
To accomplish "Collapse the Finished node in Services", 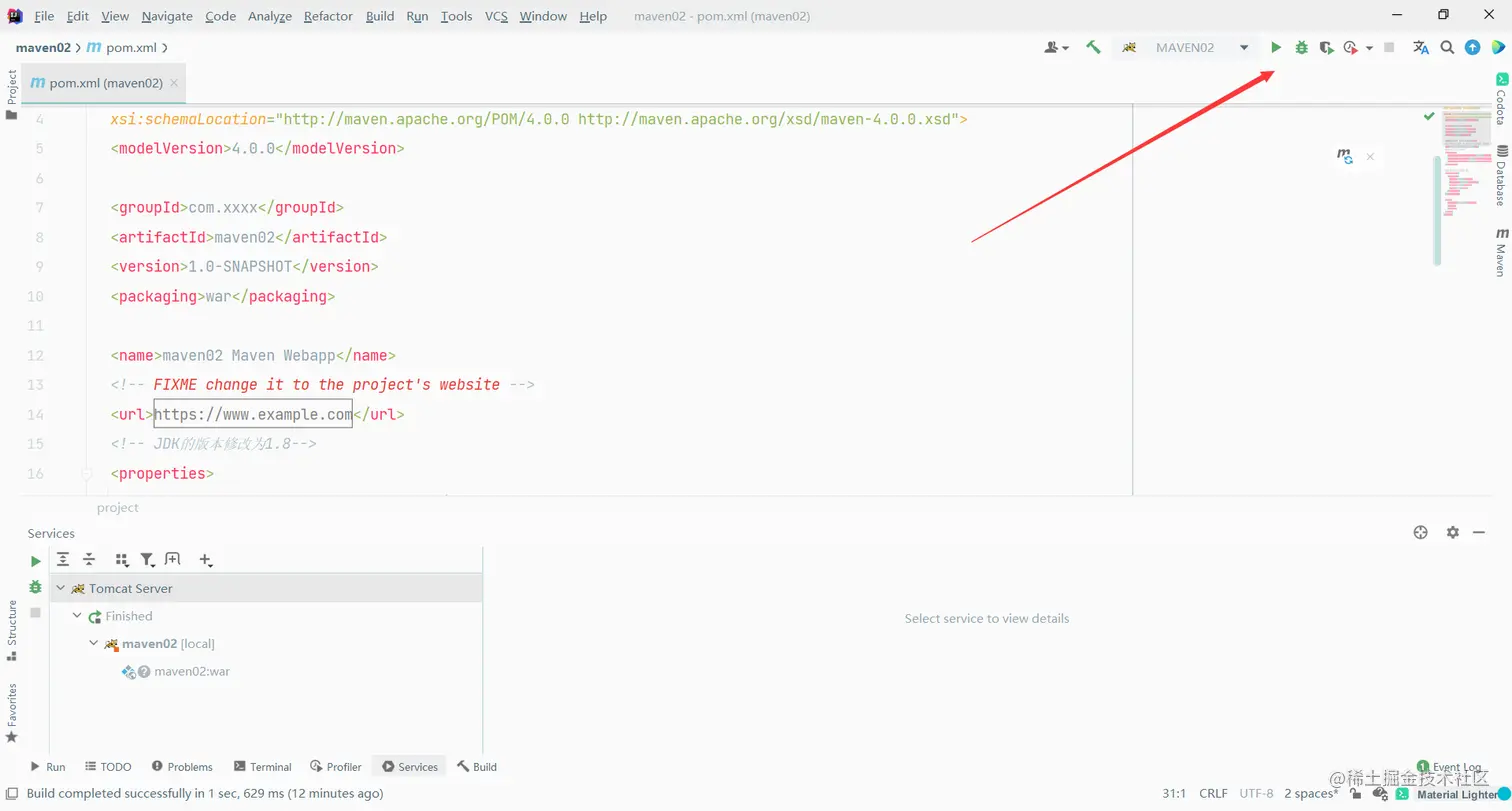I will [x=78, y=616].
